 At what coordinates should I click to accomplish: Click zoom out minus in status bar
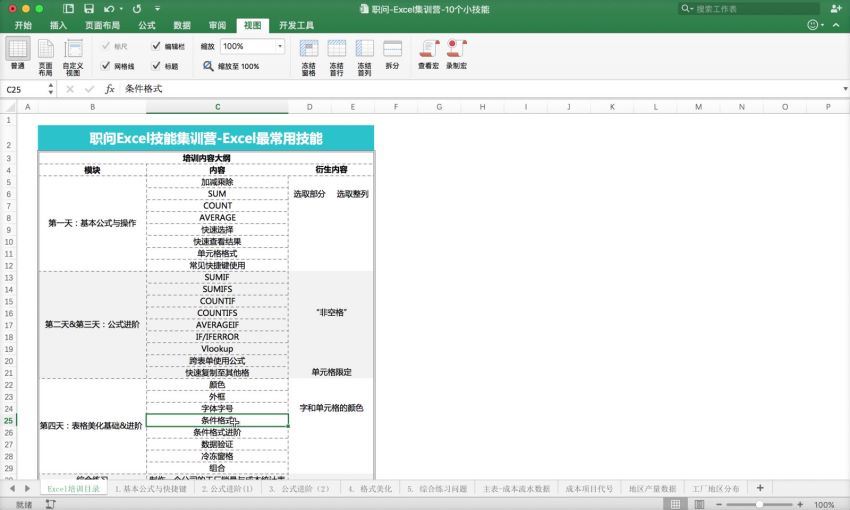719,505
